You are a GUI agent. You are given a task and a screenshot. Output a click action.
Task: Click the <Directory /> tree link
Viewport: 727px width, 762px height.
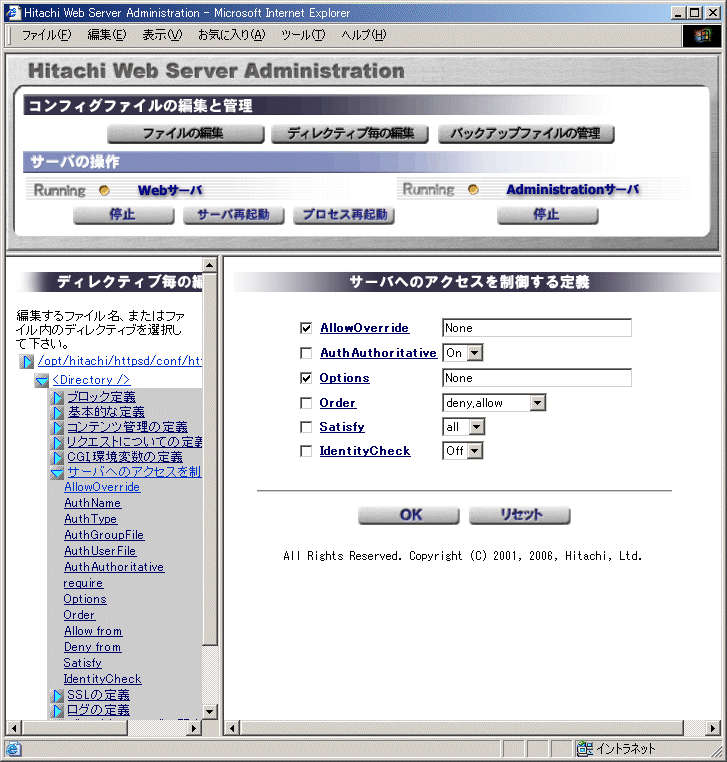pyautogui.click(x=91, y=380)
